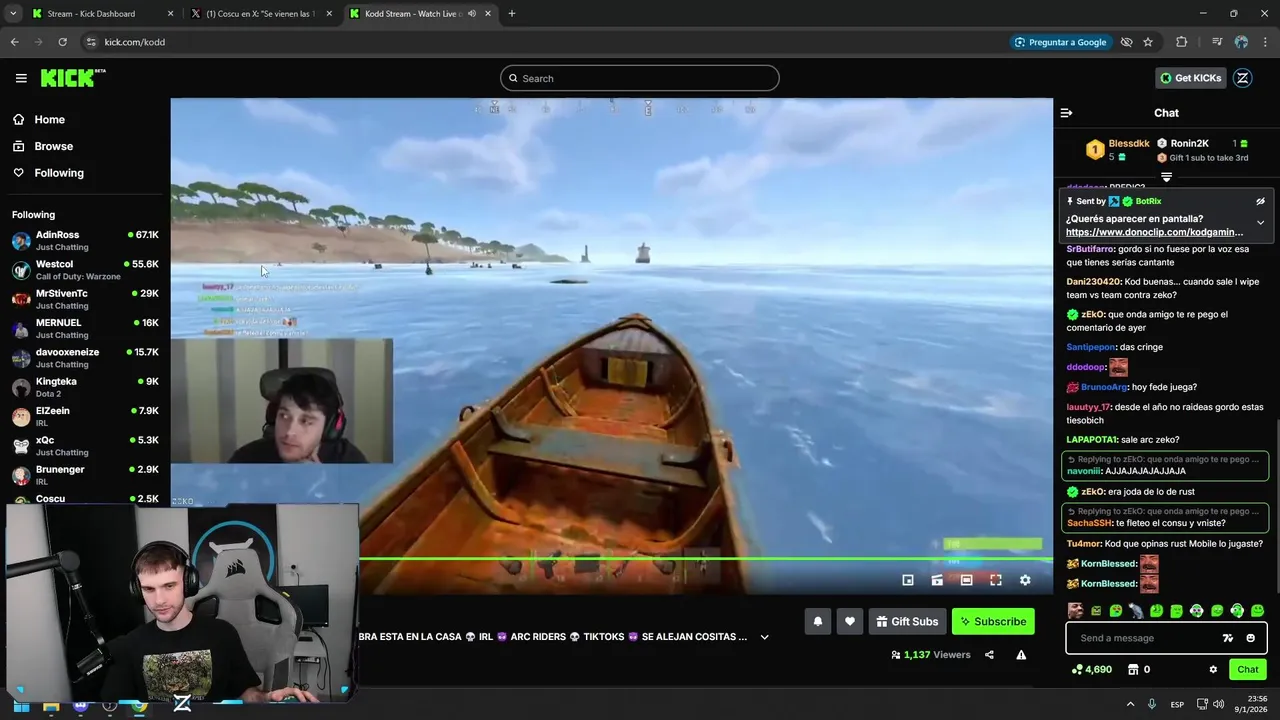The width and height of the screenshot is (1280, 720).
Task: Mute the Kodd Stream tab audio
Action: 472,14
